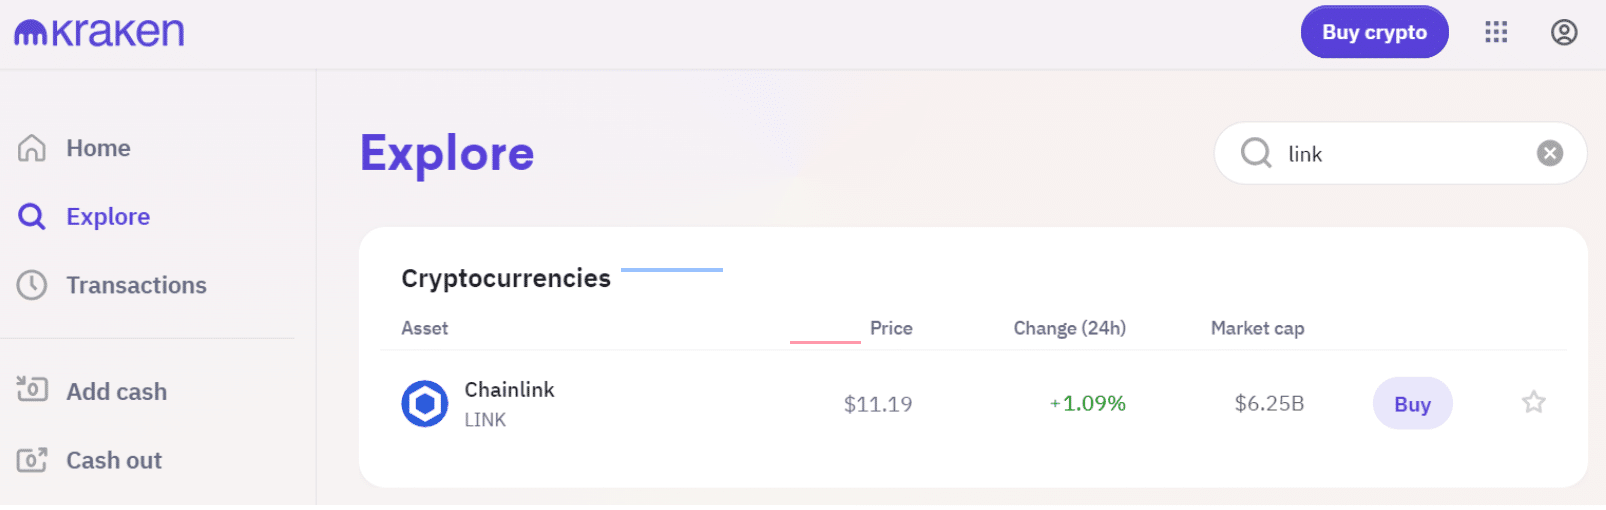Screen dimensions: 1606x510
Task: Click the Transactions clock icon
Action: click(32, 285)
